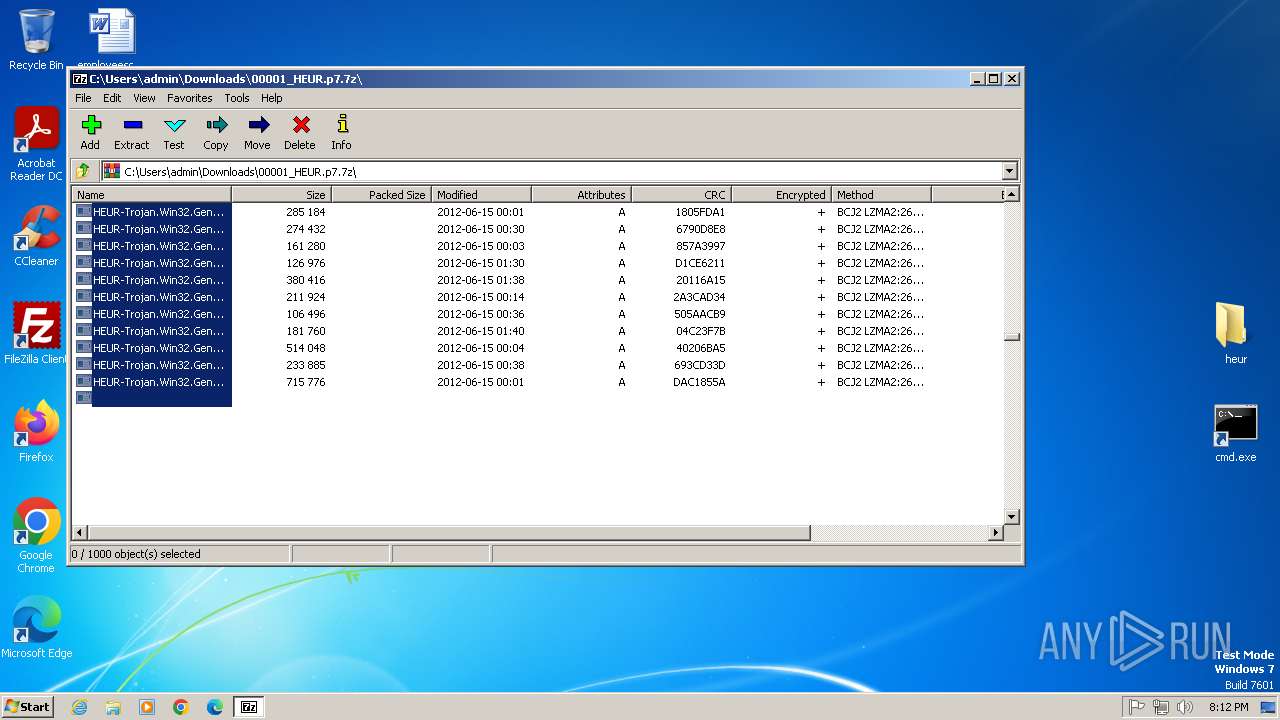The image size is (1280, 720).
Task: Select the file sized 715 776
Action: pos(538,382)
